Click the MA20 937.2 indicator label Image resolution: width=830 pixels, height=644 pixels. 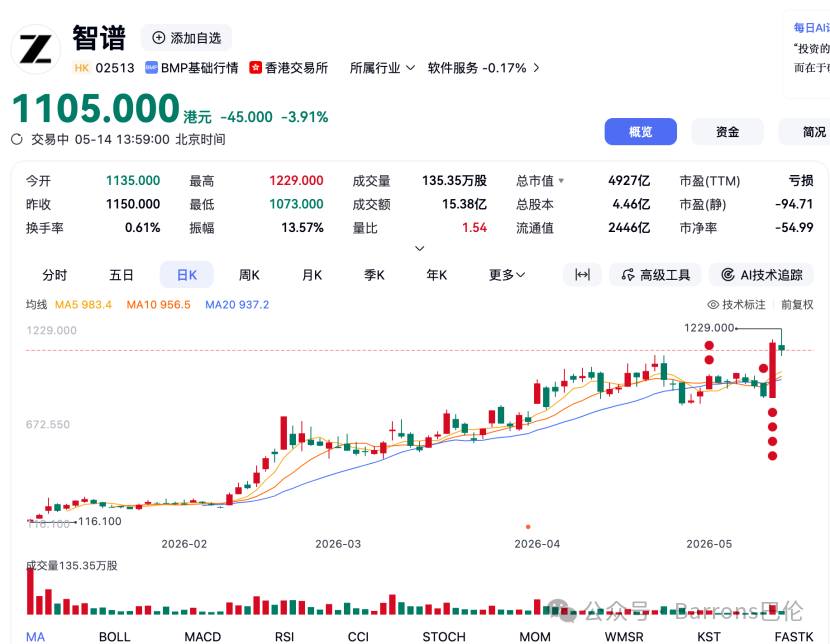point(237,305)
